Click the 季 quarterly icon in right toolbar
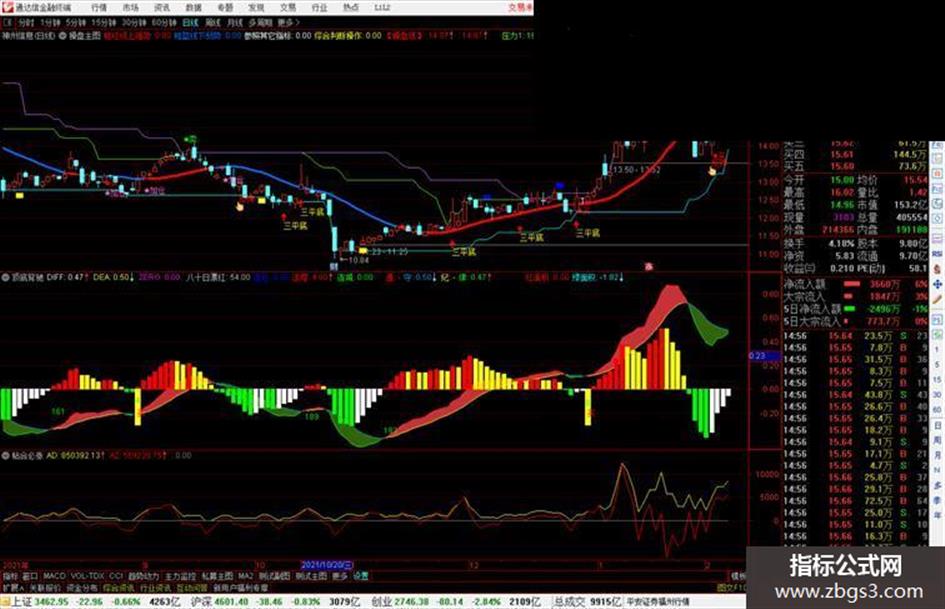 937,500
